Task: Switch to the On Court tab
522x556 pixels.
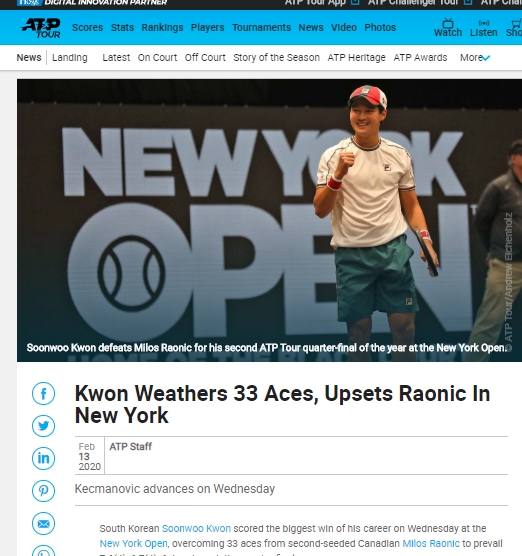Action: click(x=157, y=57)
